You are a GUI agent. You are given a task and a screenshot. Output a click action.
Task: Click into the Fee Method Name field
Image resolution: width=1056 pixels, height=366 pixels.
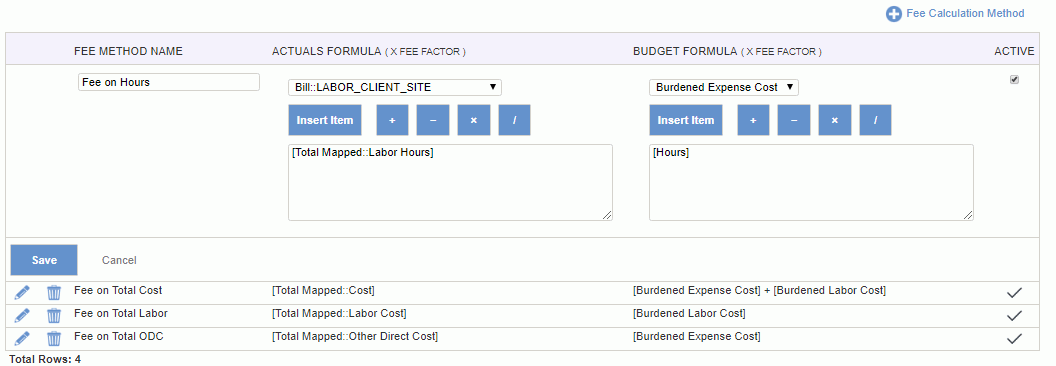pos(168,82)
